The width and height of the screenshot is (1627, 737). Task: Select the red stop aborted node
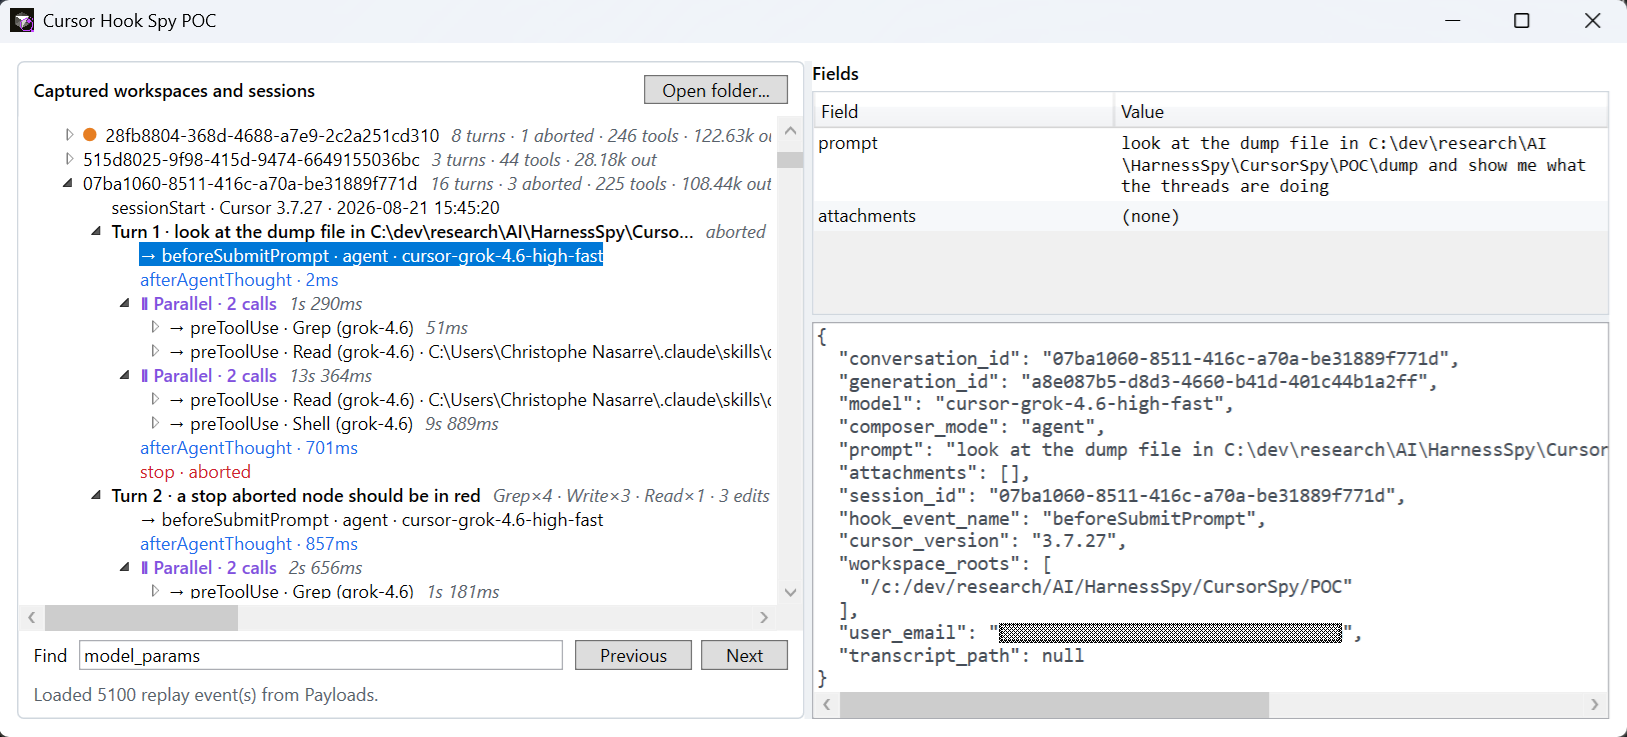[x=195, y=472]
